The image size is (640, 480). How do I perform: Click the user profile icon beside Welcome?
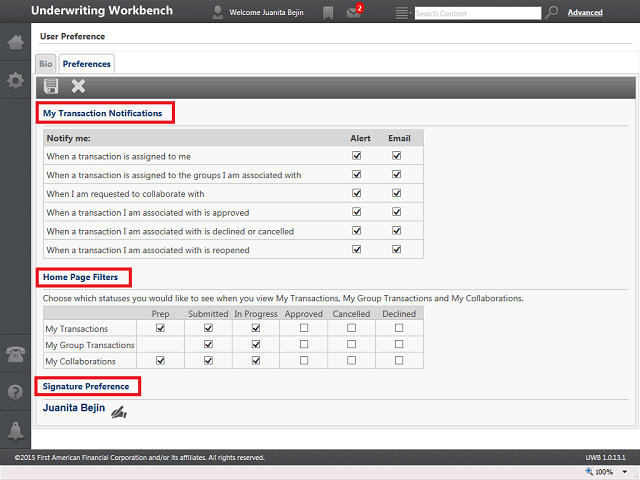tap(218, 13)
